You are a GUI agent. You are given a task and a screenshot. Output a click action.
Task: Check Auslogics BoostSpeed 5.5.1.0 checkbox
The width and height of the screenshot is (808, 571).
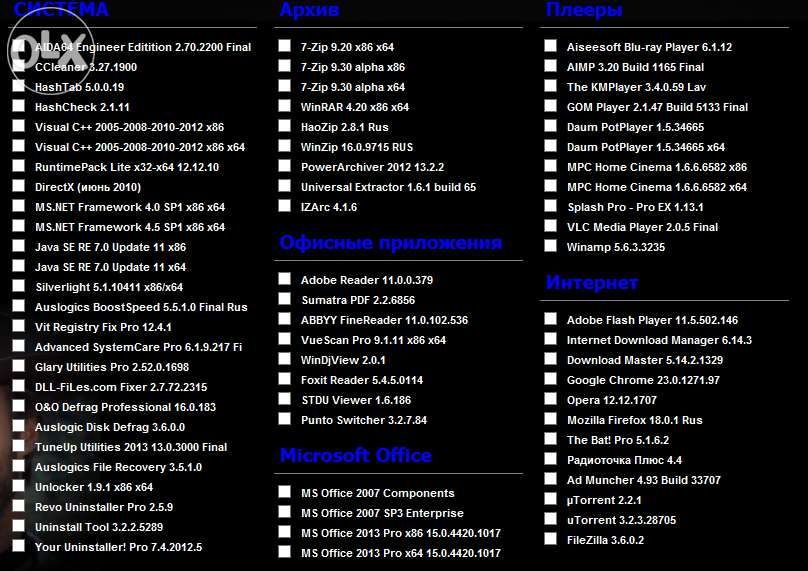coord(19,306)
